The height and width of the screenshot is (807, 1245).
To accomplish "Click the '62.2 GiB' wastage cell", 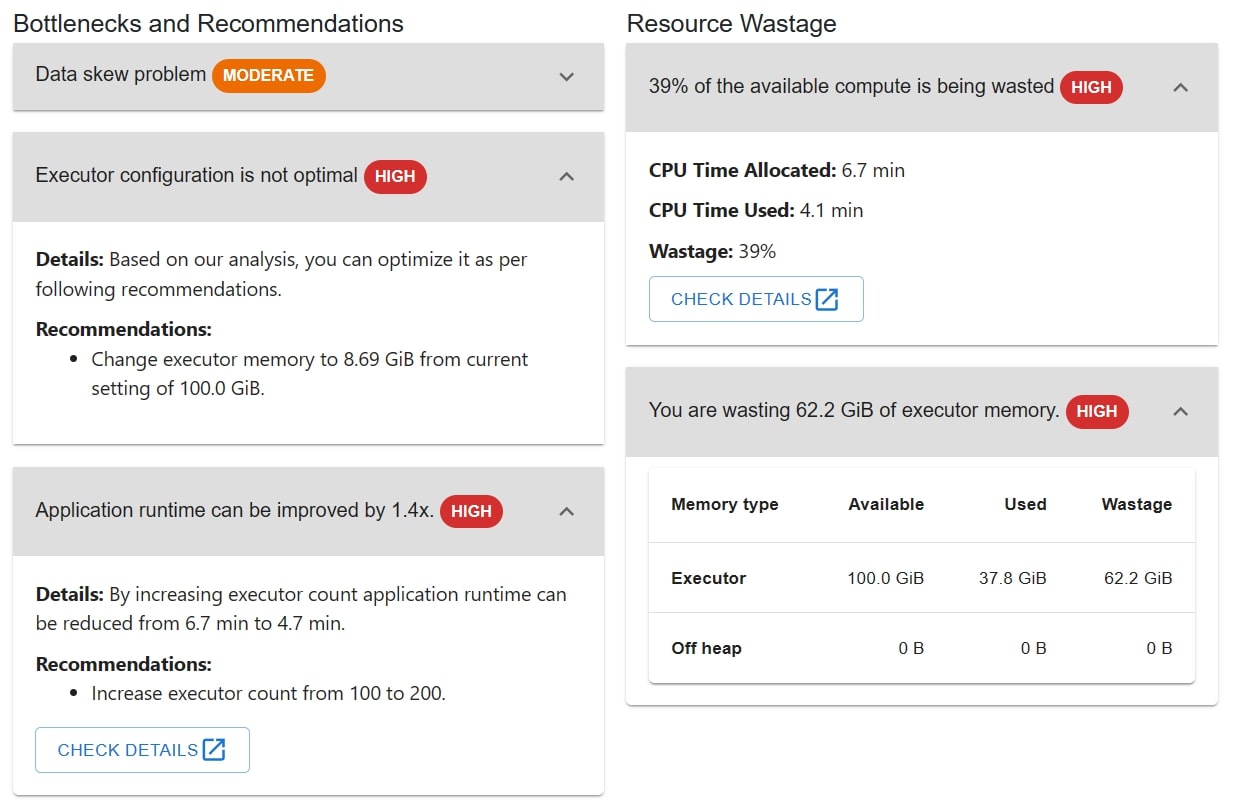I will click(1139, 578).
